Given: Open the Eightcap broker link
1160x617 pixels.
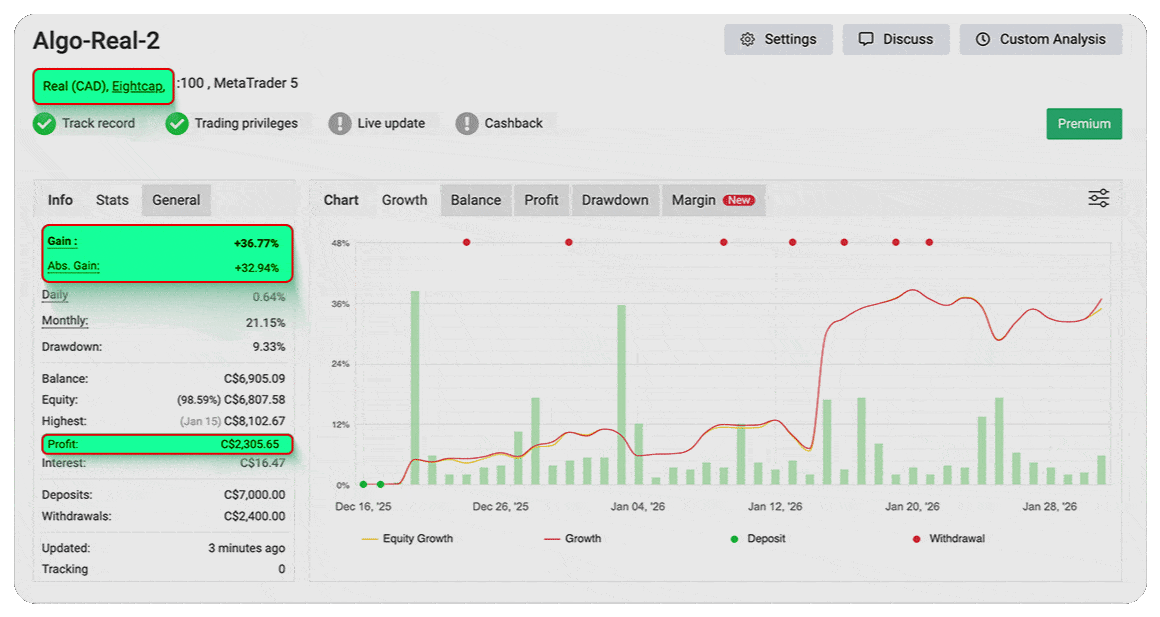Looking at the screenshot, I should pos(137,86).
